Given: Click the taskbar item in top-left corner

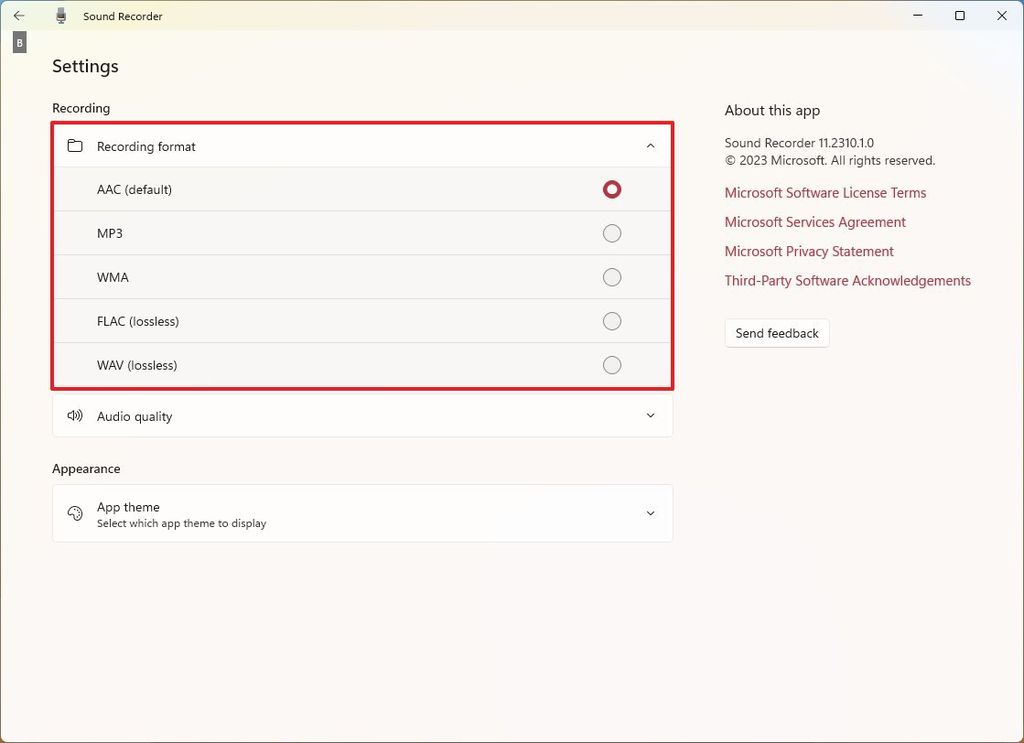Looking at the screenshot, I should [x=19, y=42].
